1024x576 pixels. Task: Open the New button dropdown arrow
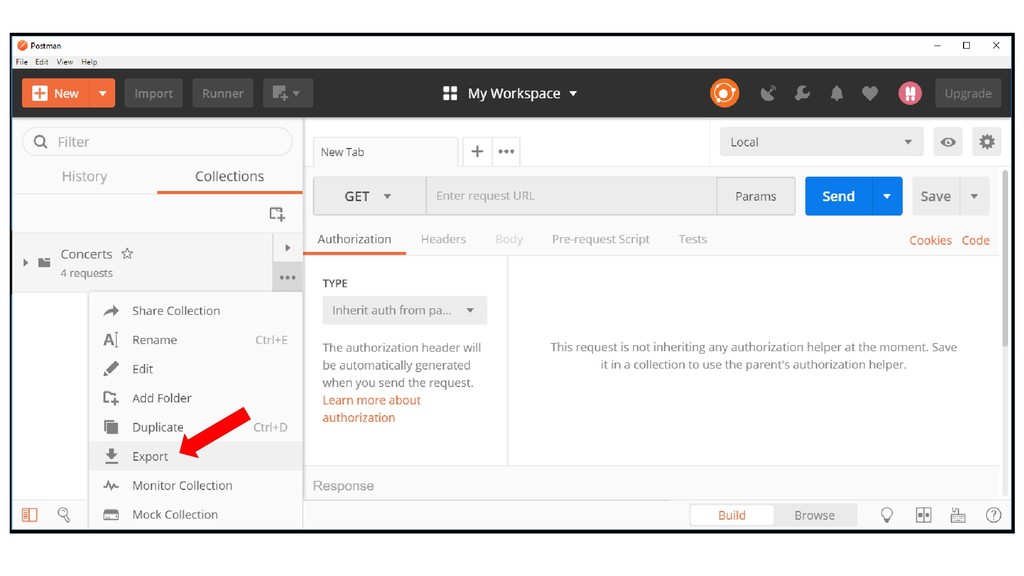(x=103, y=93)
